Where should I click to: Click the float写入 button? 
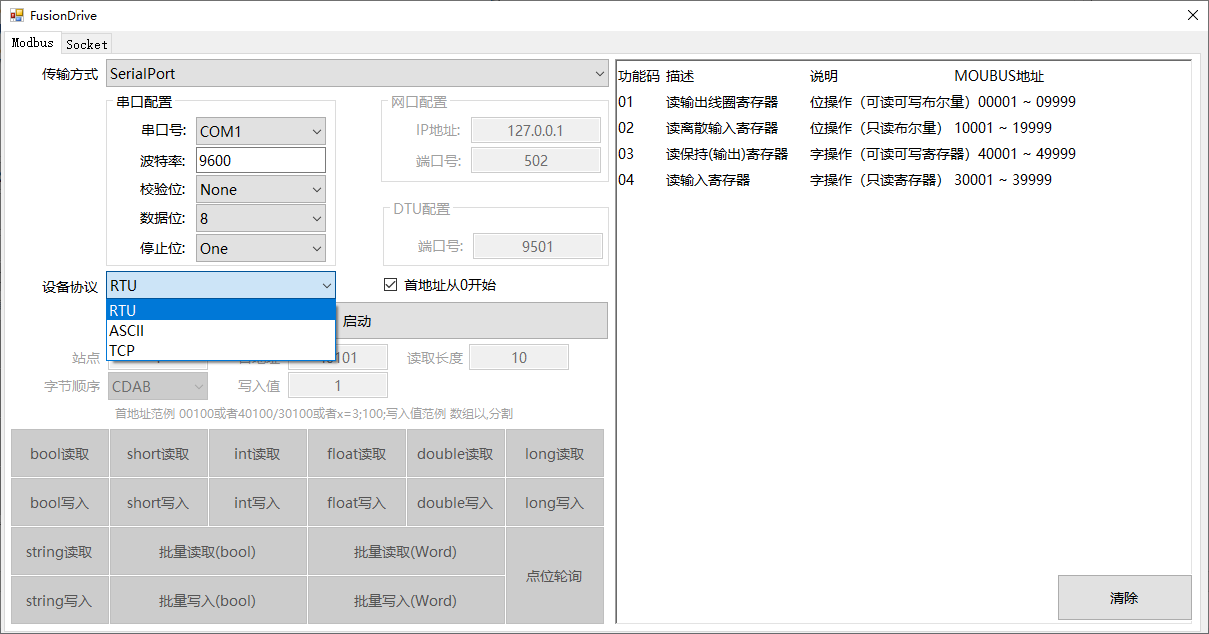[356, 502]
